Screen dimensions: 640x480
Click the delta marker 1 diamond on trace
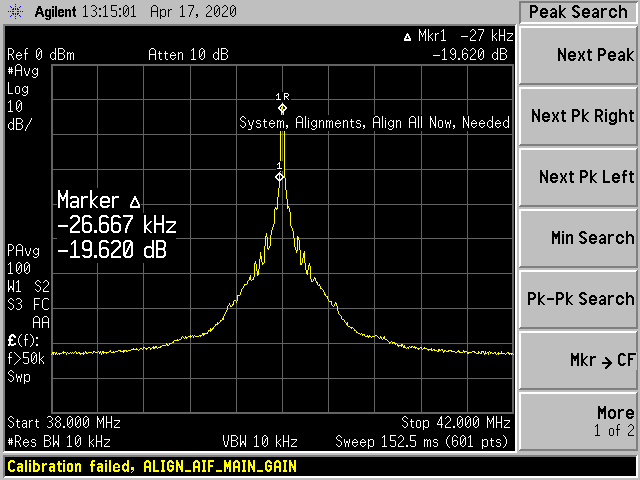coord(280,177)
